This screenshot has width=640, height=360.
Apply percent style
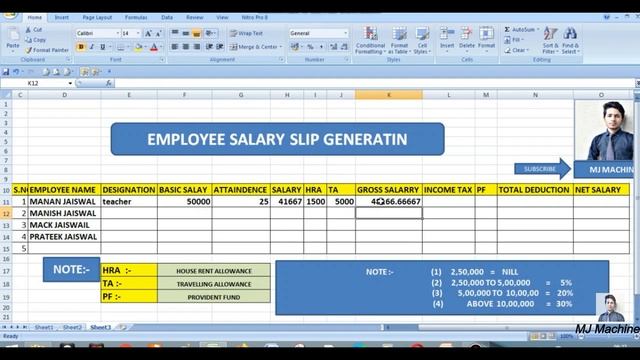(x=310, y=47)
